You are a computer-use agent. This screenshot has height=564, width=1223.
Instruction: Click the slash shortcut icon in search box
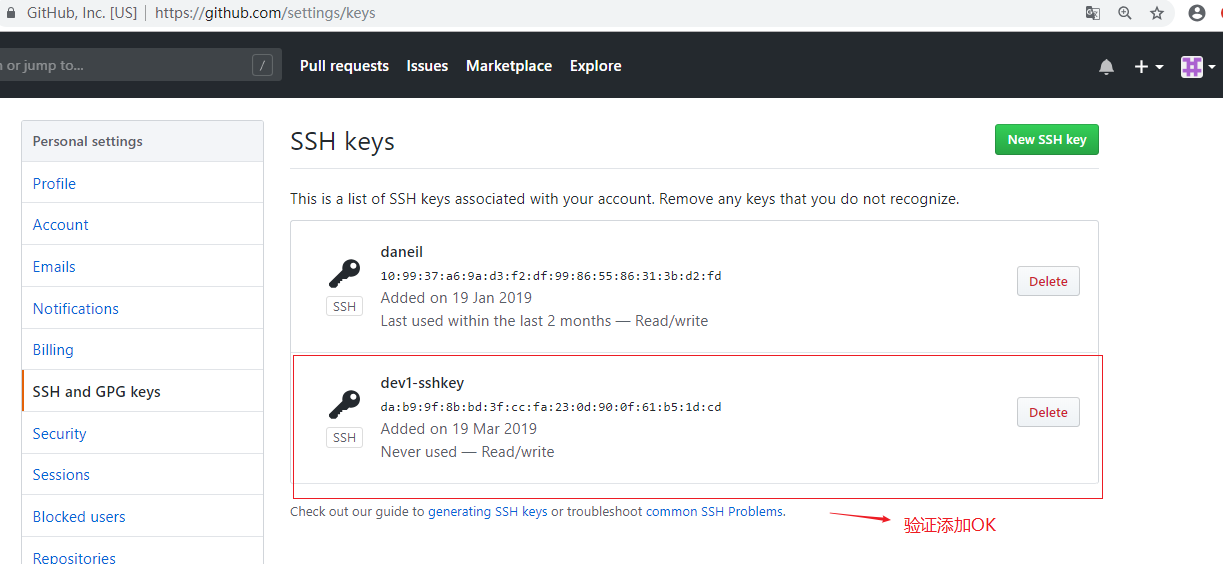263,66
